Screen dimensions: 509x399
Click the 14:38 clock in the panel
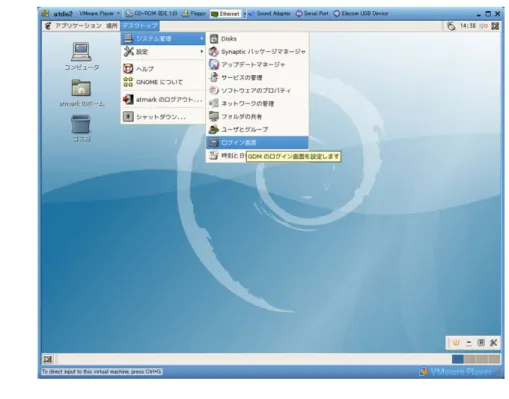pyautogui.click(x=468, y=26)
